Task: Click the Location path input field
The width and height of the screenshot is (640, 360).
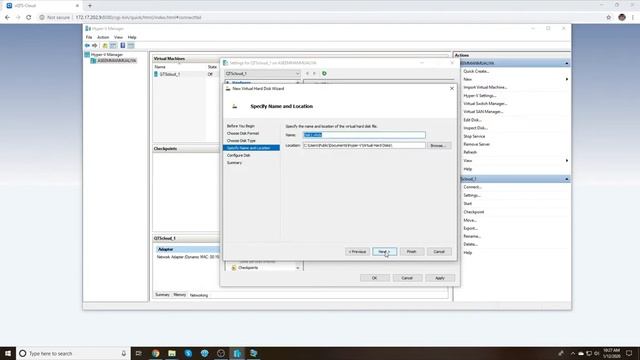Action: (x=364, y=145)
